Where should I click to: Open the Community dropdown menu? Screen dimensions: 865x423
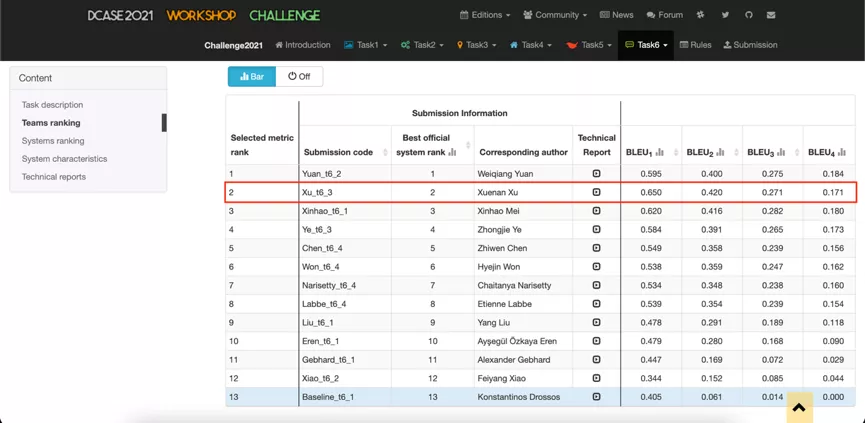(x=555, y=15)
